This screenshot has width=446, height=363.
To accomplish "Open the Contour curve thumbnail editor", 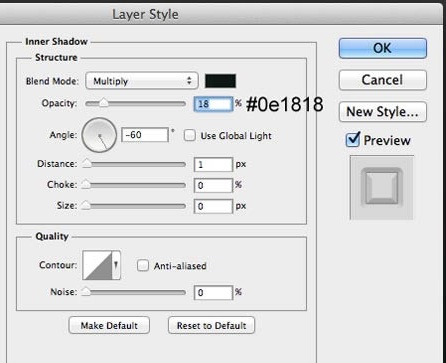I will [97, 265].
